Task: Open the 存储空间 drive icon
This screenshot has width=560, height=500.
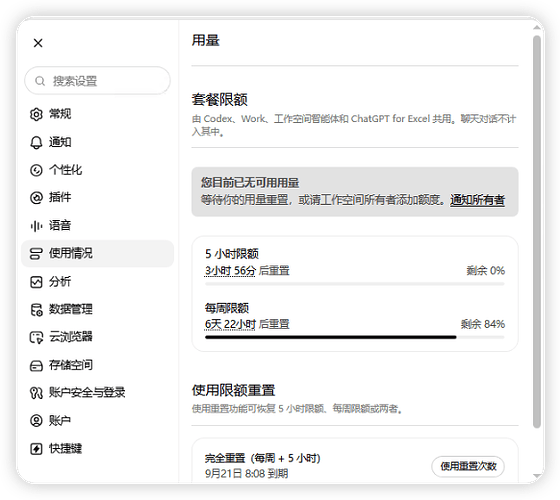Action: tap(36, 365)
